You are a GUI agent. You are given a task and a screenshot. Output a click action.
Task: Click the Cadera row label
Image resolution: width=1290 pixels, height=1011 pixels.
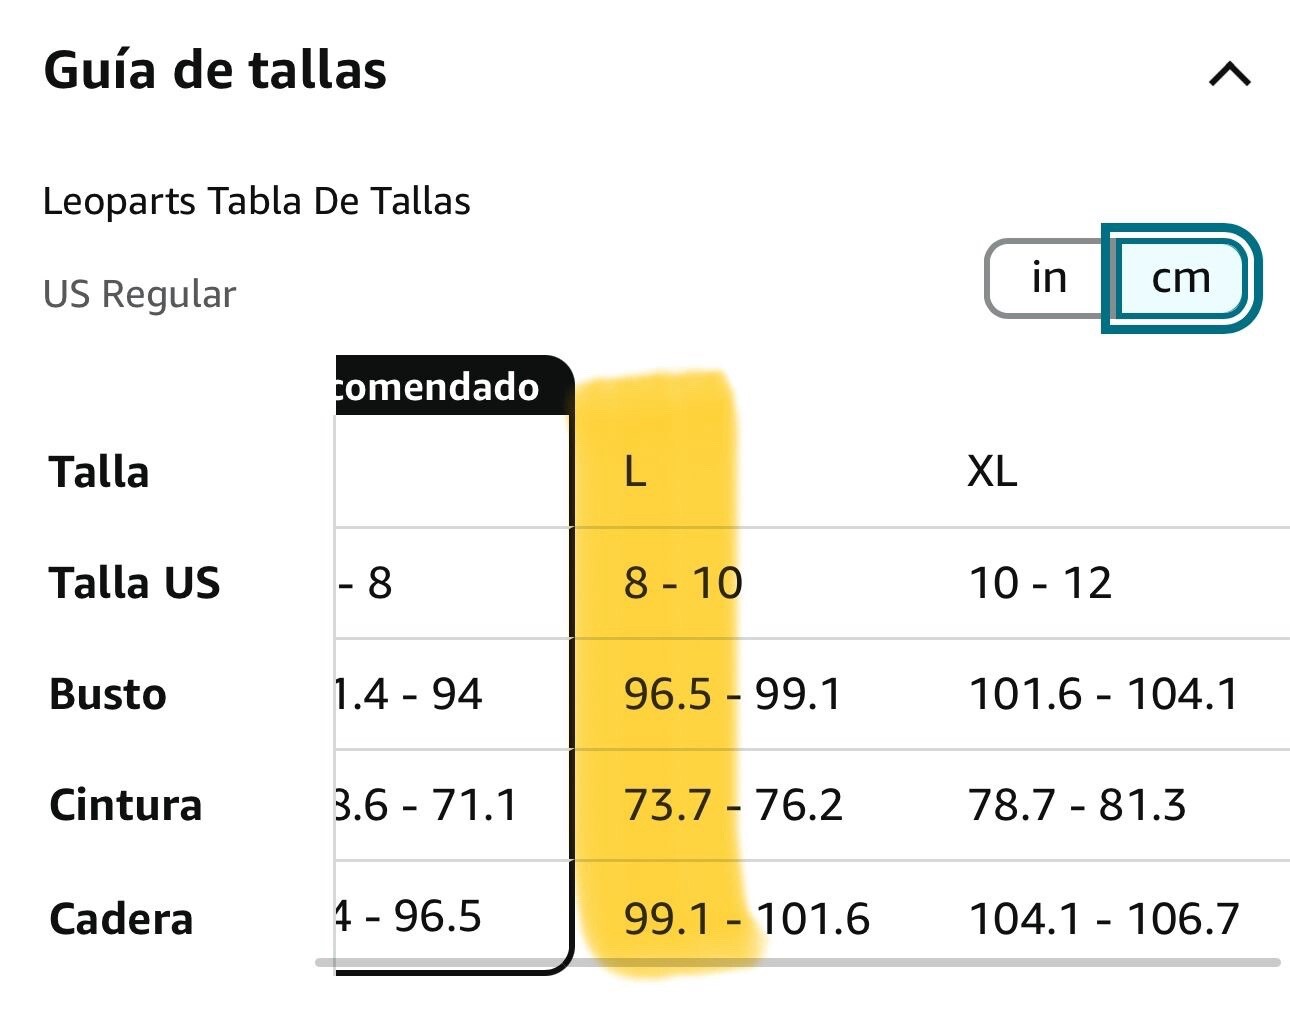[x=121, y=919]
